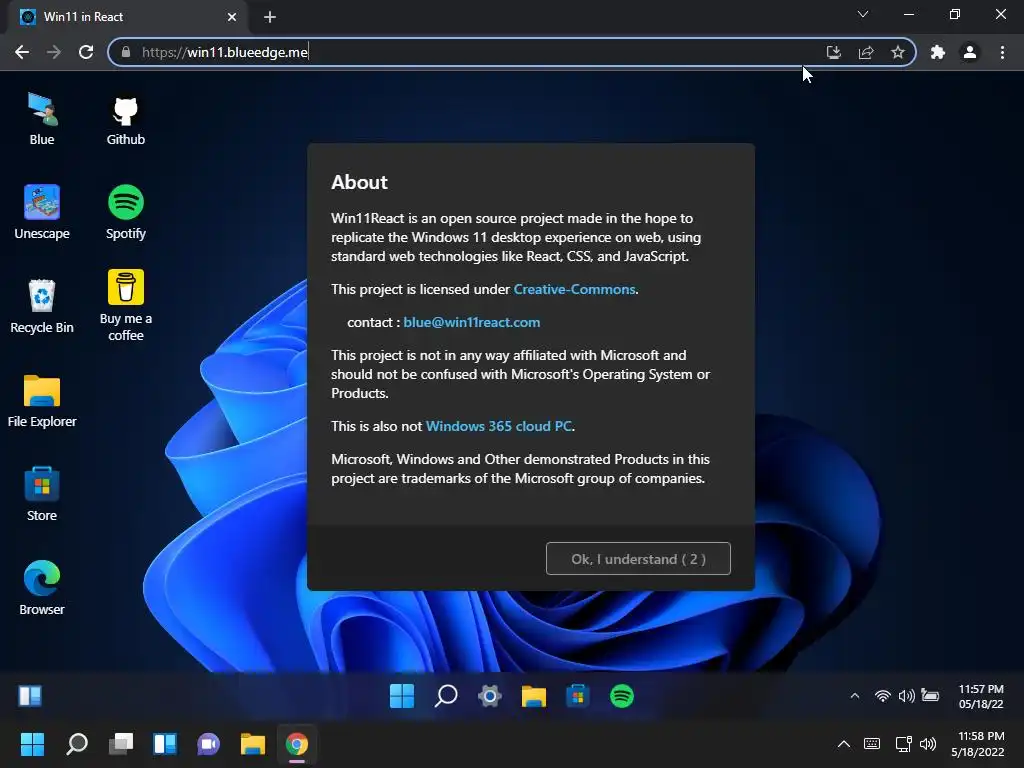Show hidden icons on host system tray
This screenshot has height=768, width=1024.
pyautogui.click(x=844, y=744)
